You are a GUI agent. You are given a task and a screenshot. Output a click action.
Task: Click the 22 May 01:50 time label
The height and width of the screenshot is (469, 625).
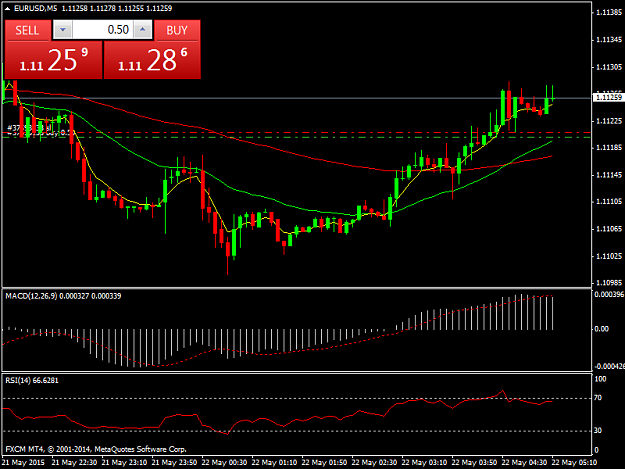pos(324,462)
